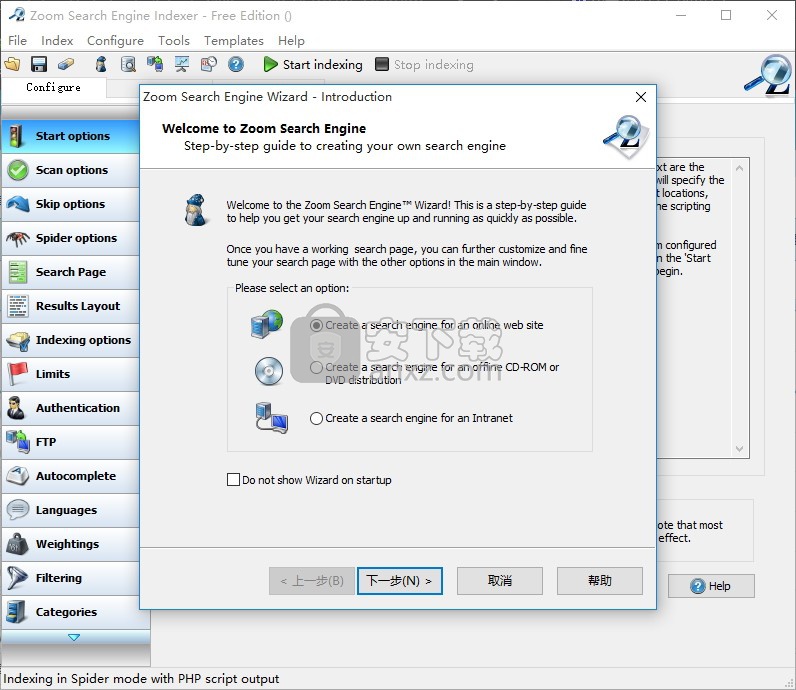796x690 pixels.
Task: Open Indexing options in sidebar
Action: coord(71,340)
